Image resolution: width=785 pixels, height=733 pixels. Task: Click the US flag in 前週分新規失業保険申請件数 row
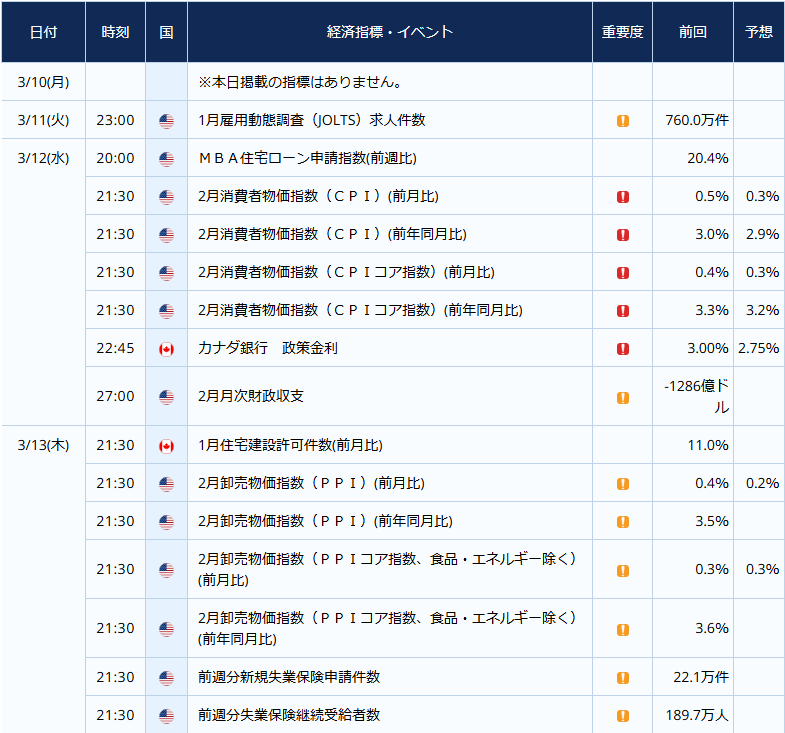pyautogui.click(x=166, y=678)
